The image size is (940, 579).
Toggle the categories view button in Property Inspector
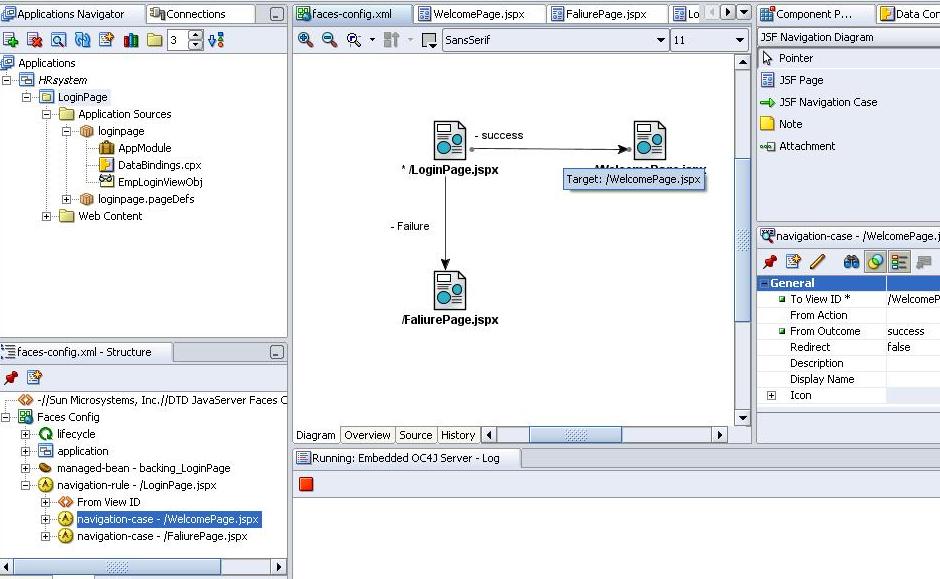[x=899, y=262]
